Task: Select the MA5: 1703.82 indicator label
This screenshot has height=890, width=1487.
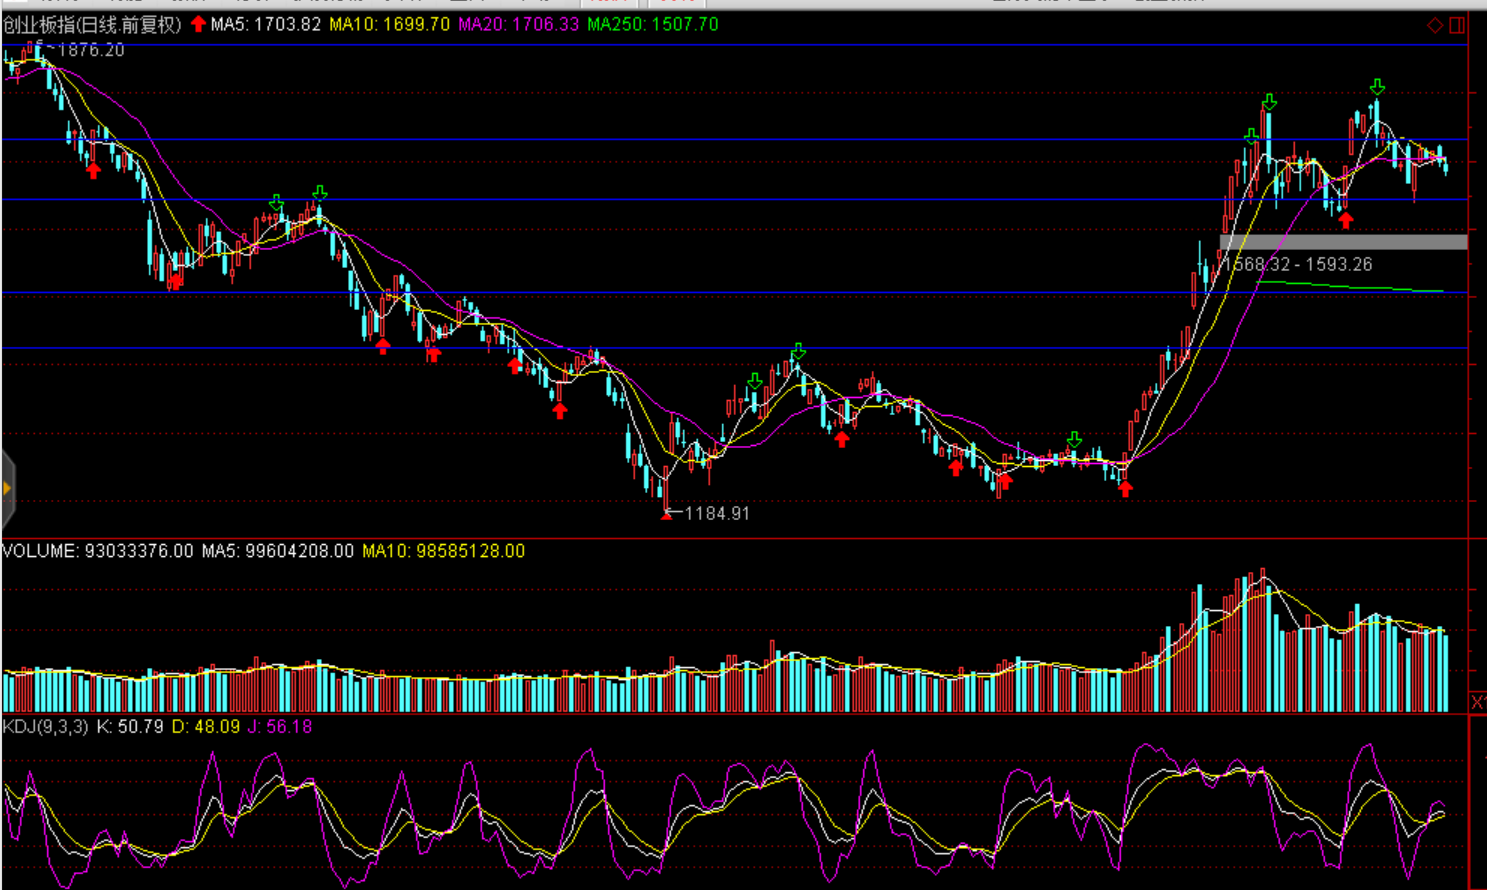Action: pos(265,24)
